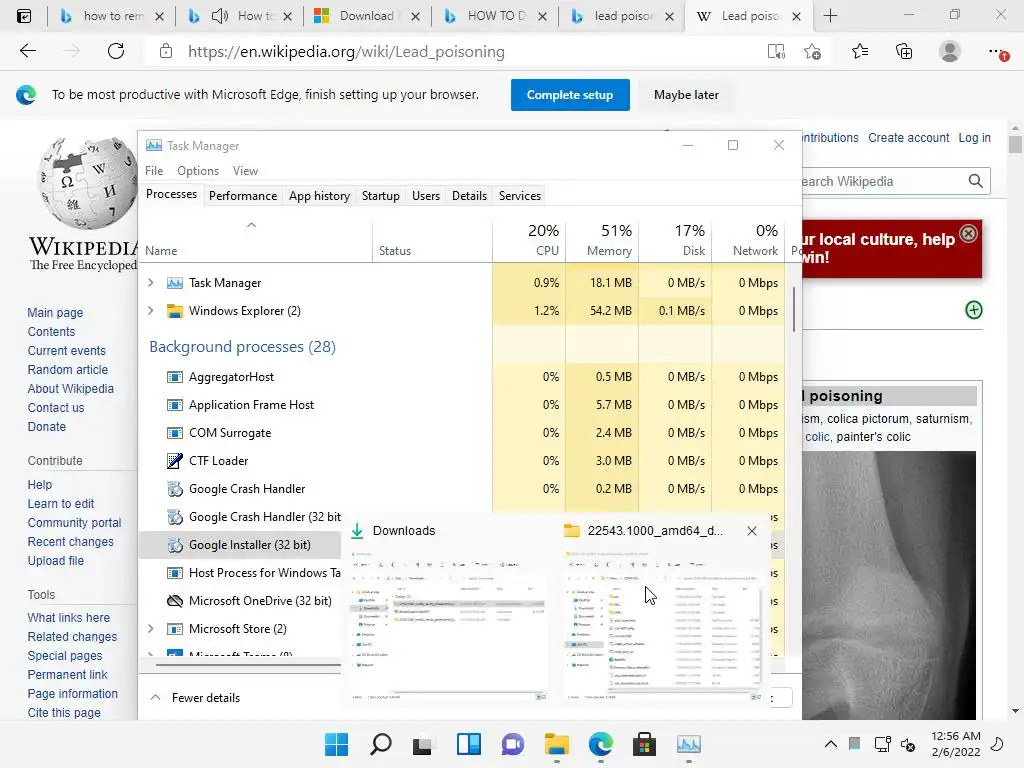Screen dimensions: 1024x768
Task: Switch to Microsoft Edge from taskbar
Action: [x=601, y=744]
